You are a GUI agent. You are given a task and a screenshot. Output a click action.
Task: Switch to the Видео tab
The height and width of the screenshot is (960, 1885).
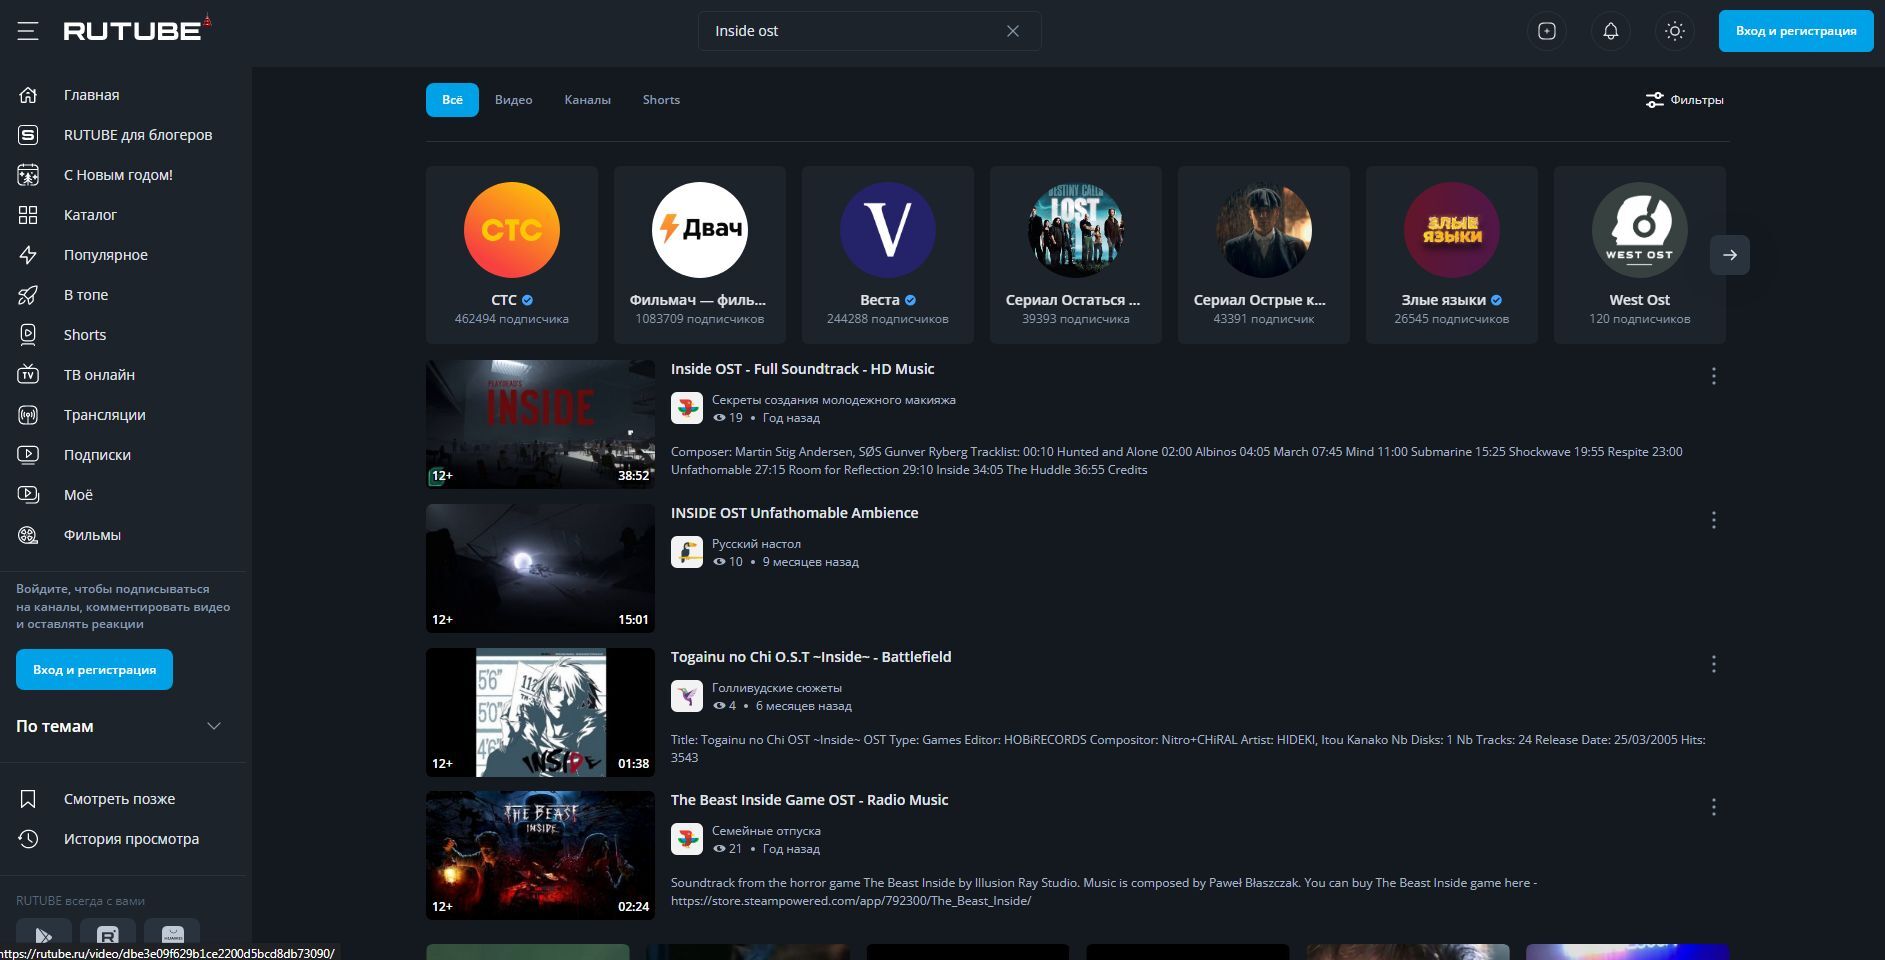pos(513,100)
